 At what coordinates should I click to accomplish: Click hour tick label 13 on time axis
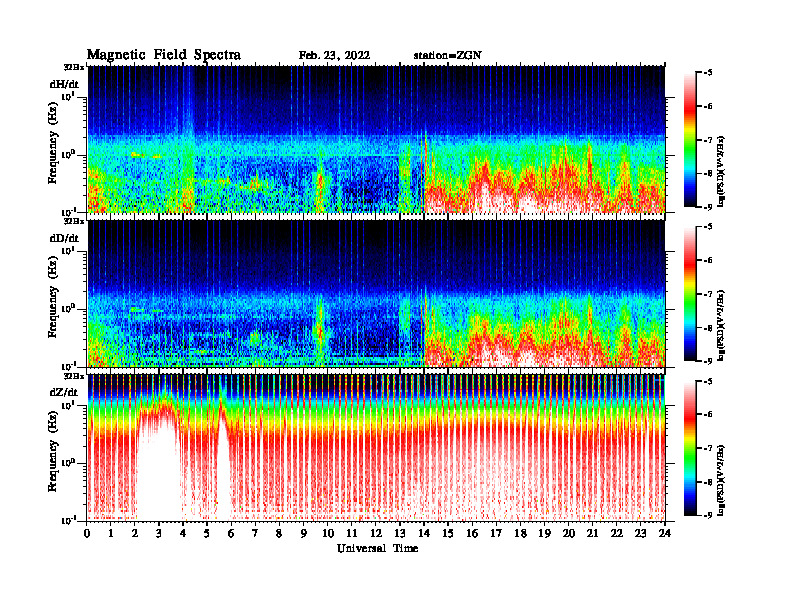pos(400,534)
